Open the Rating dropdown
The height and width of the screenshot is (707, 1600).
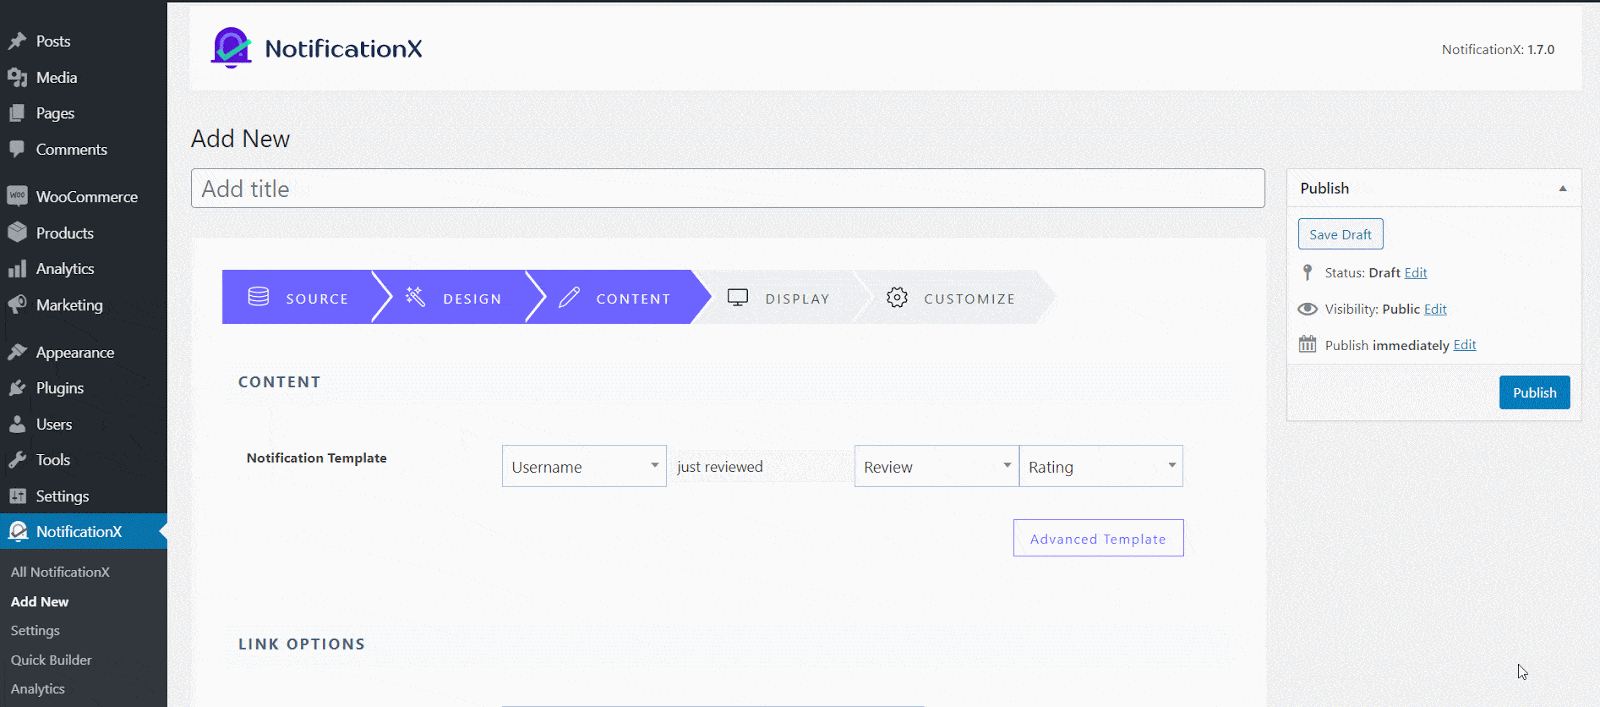point(1101,466)
